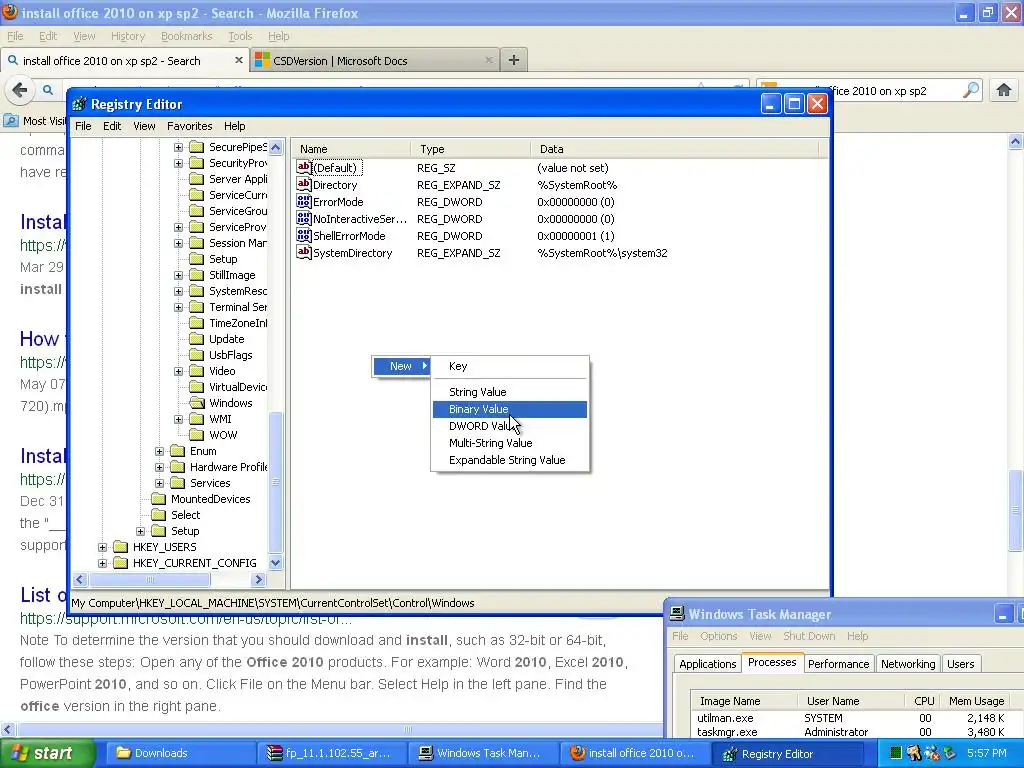The image size is (1024, 768).
Task: Choose Multi-String Value from New submenu
Action: [510, 443]
